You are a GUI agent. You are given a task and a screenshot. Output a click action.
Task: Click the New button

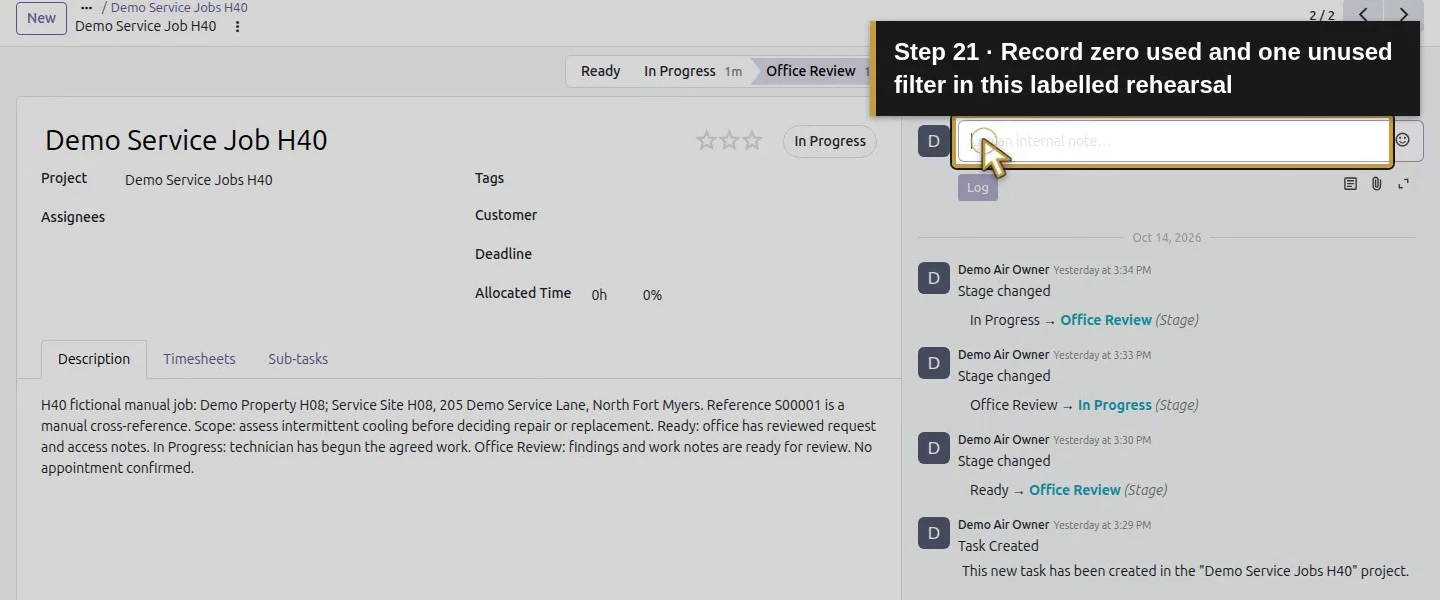coord(41,18)
